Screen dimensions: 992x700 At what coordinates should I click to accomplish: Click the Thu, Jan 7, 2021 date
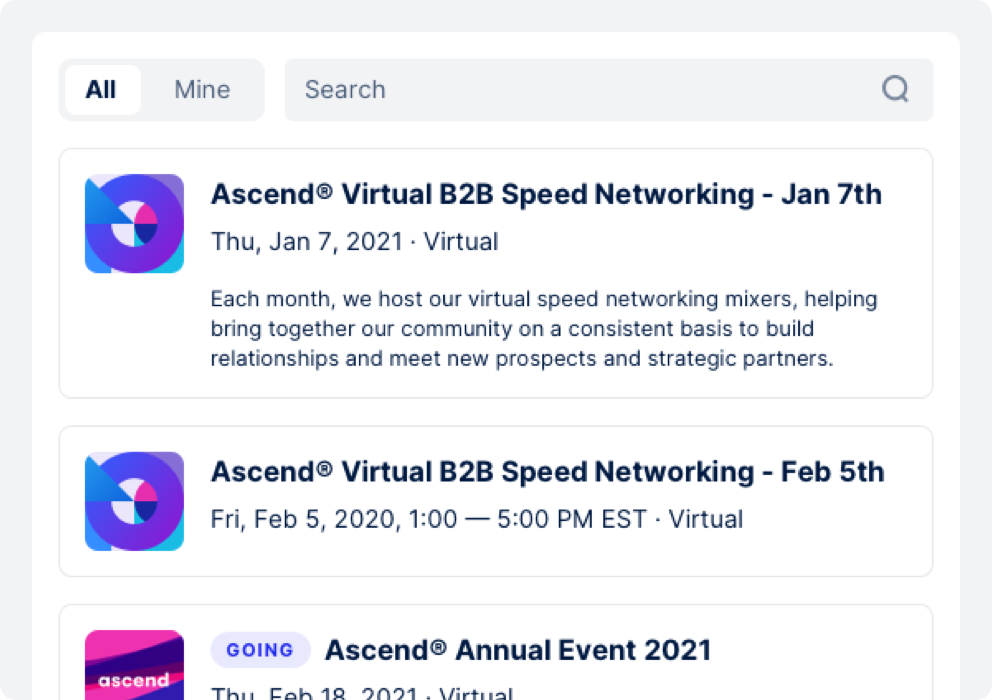[x=306, y=242]
